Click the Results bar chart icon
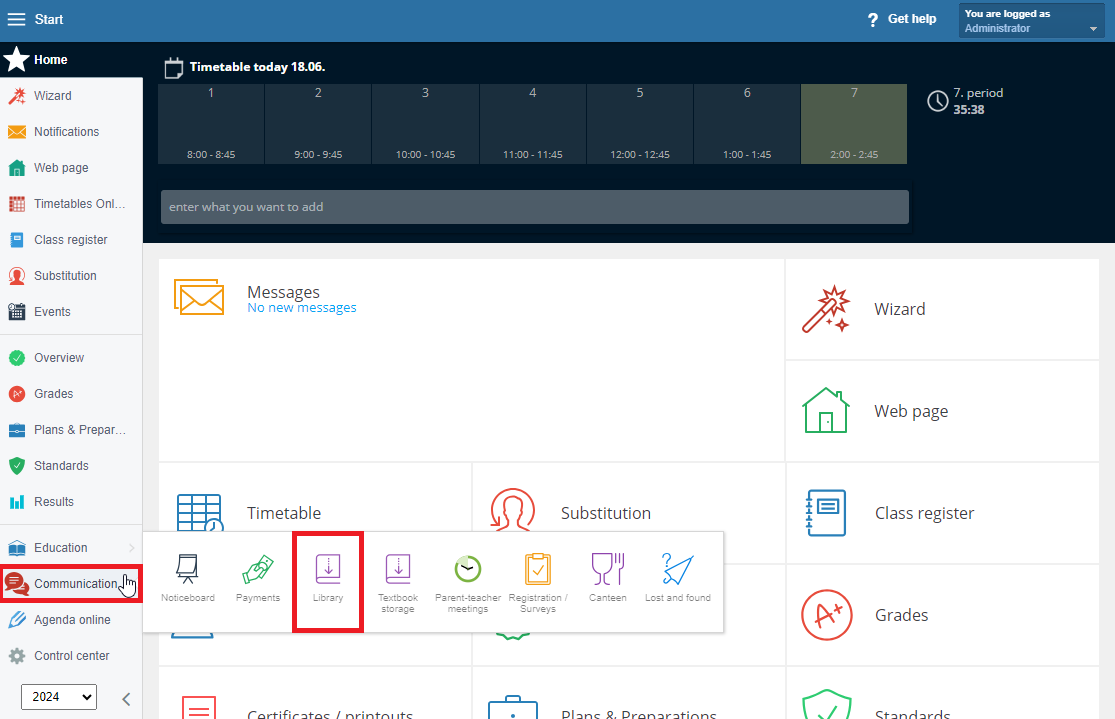 click(x=16, y=502)
